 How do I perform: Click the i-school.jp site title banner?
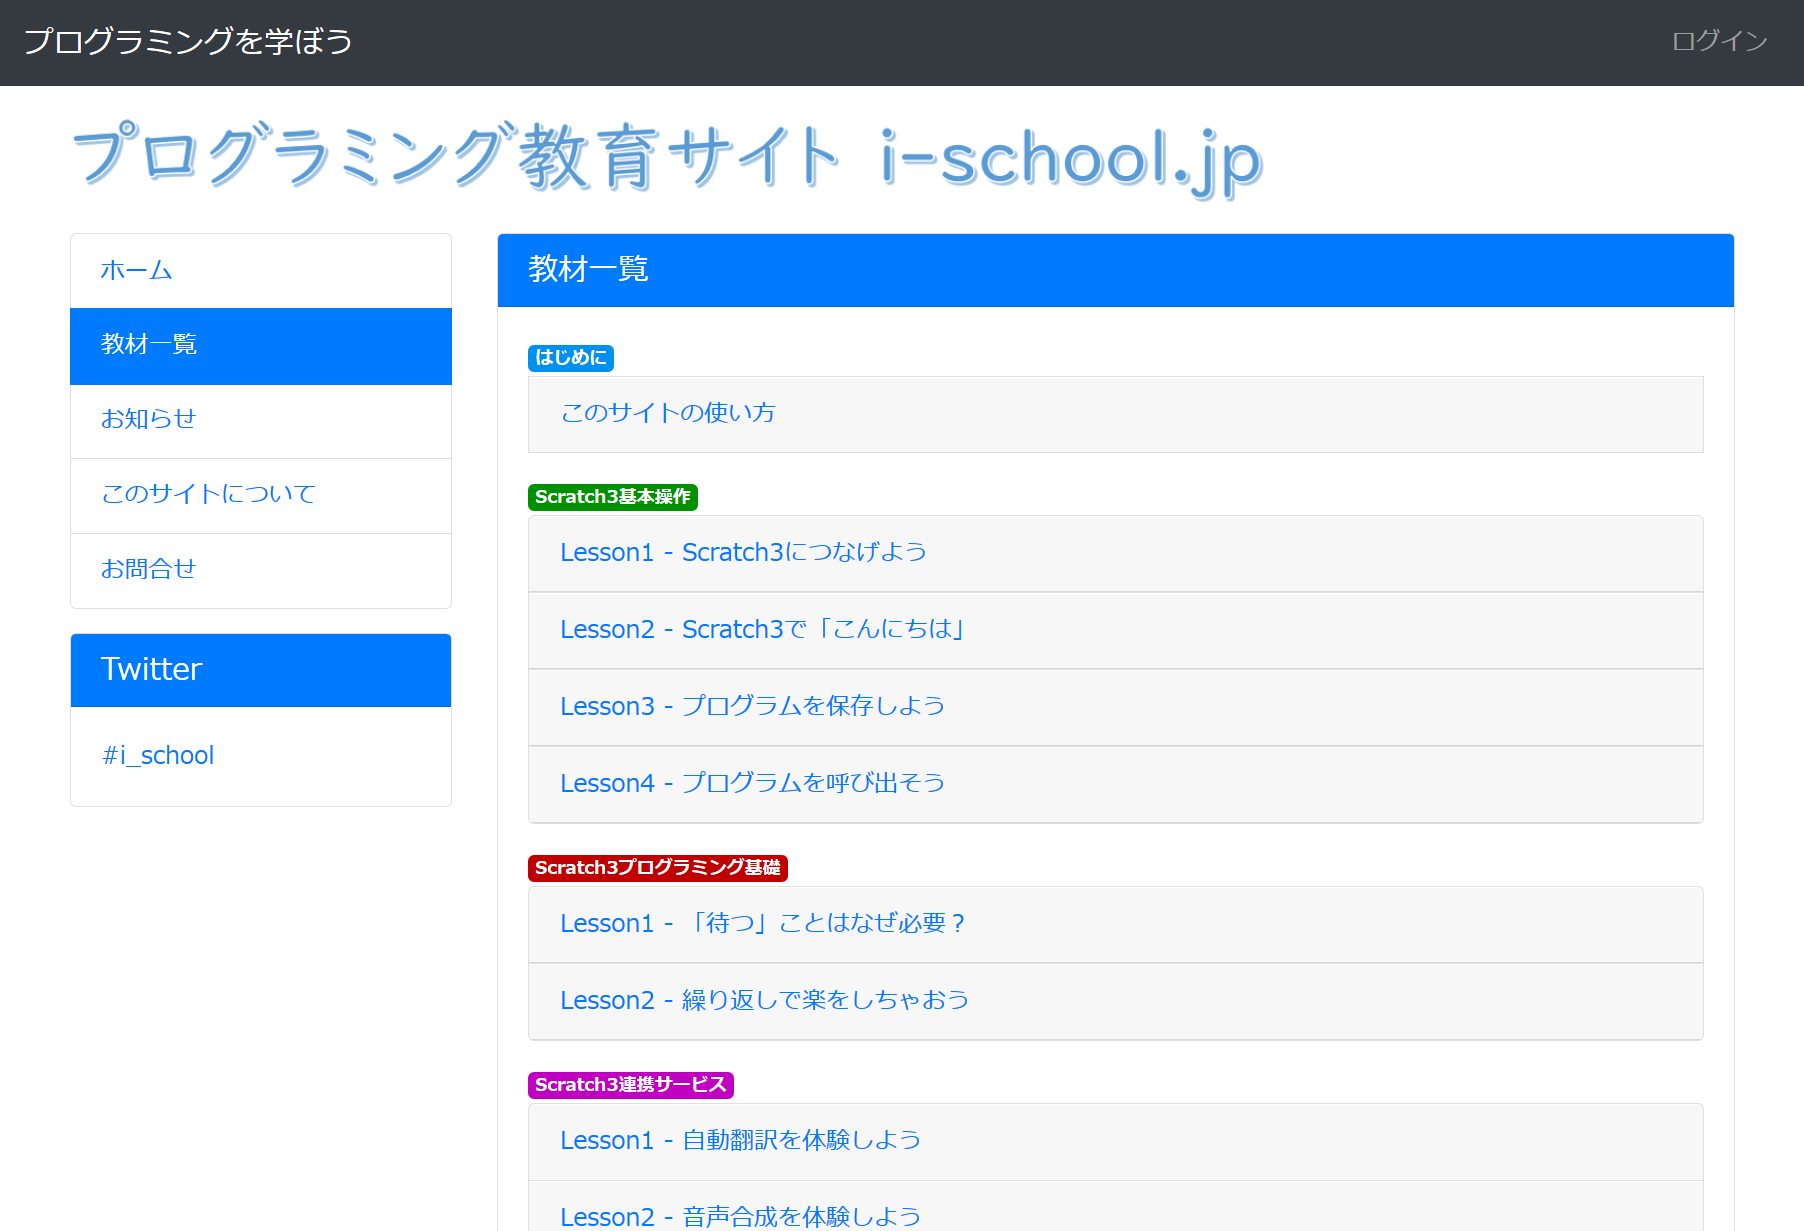tap(668, 158)
